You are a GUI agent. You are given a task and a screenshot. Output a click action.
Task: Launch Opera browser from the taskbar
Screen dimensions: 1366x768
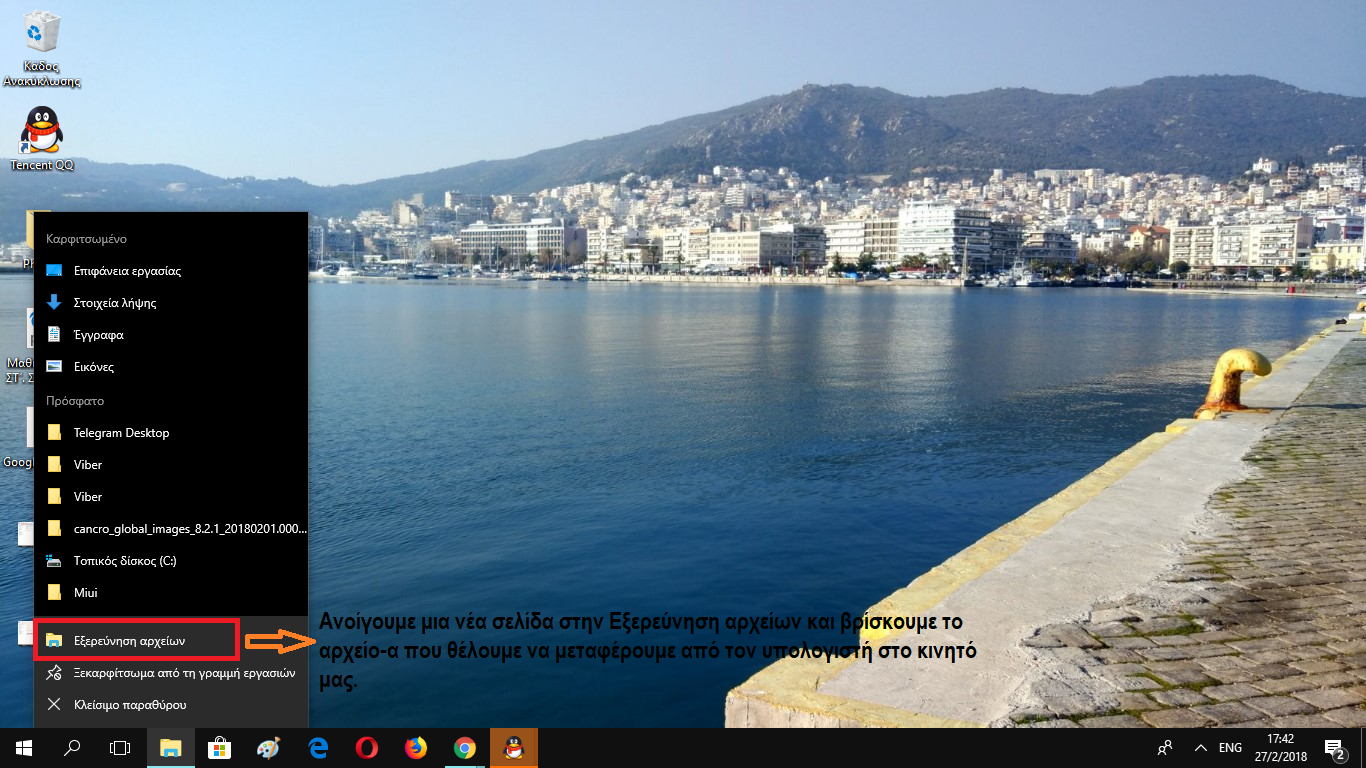(x=367, y=747)
